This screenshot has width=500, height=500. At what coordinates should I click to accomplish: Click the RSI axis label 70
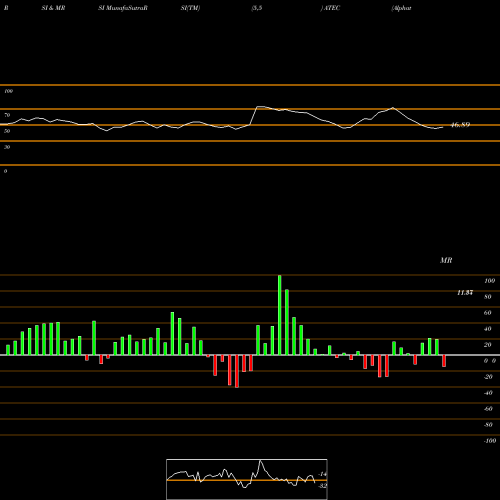[7, 115]
